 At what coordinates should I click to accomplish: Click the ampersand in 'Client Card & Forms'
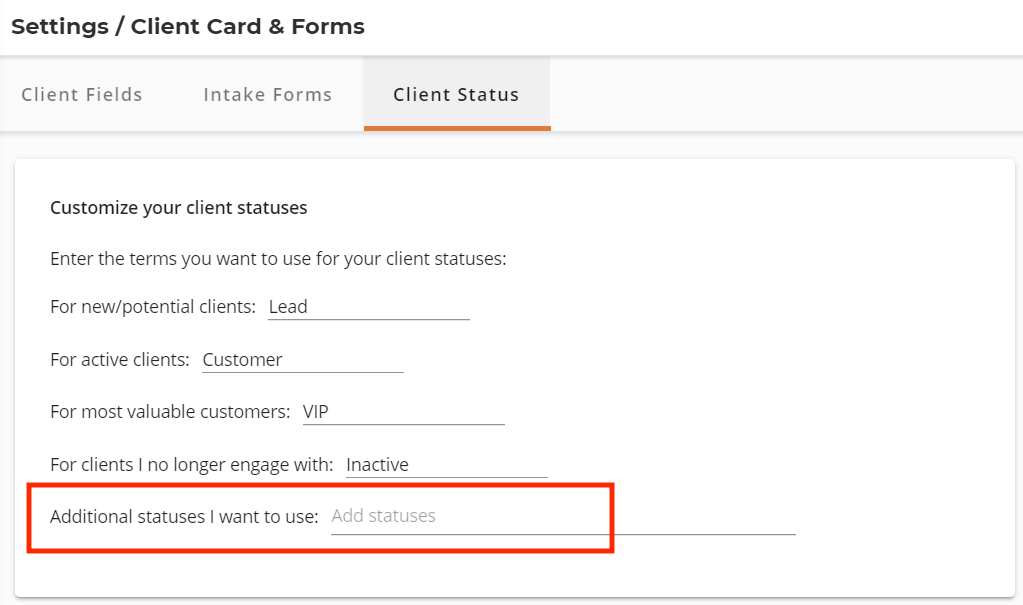[x=276, y=27]
